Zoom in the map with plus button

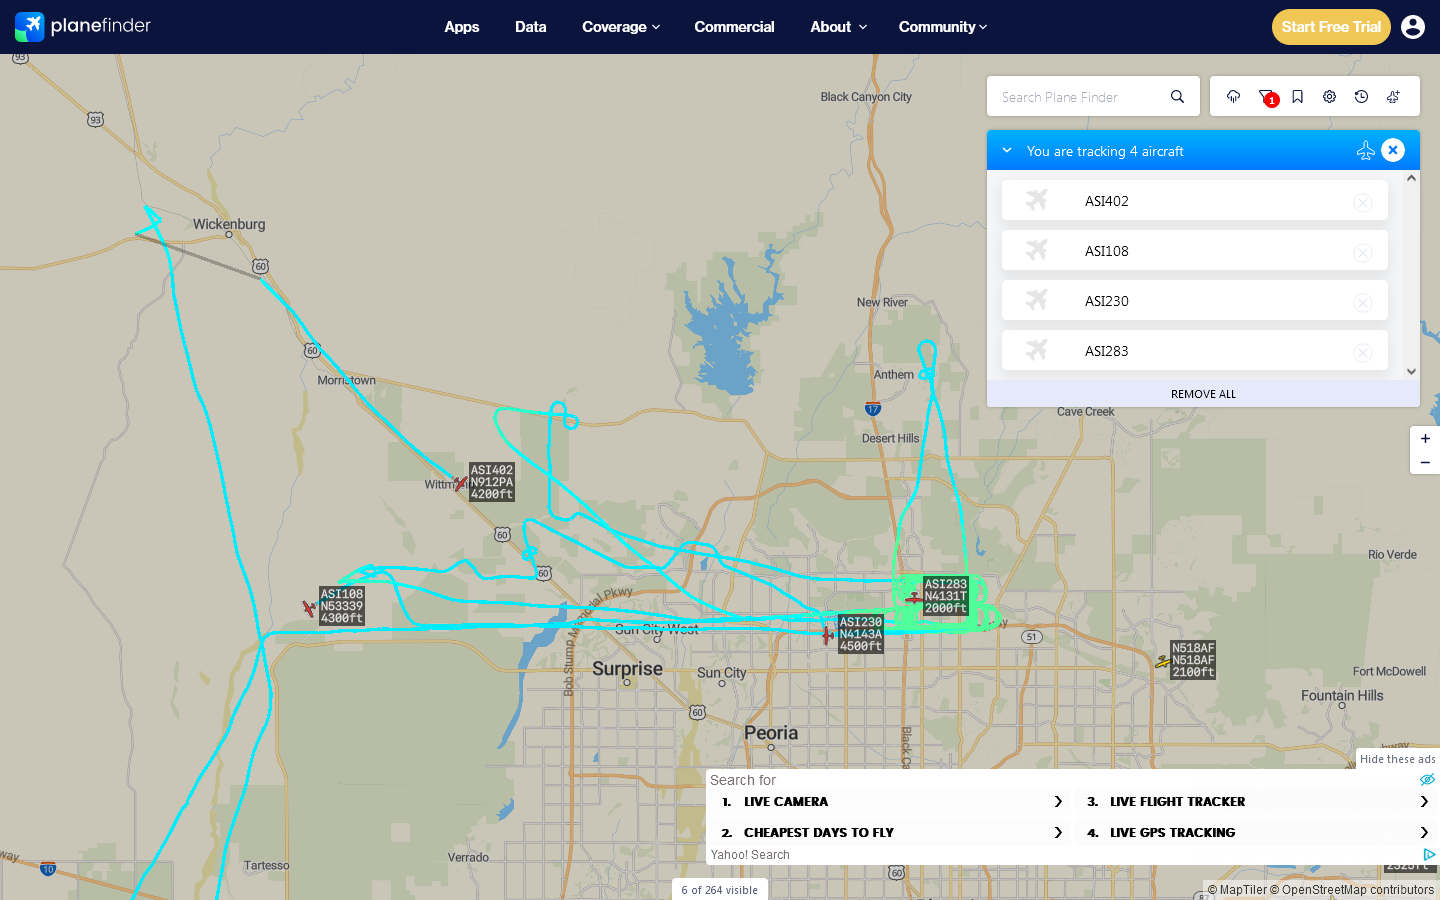click(1425, 439)
